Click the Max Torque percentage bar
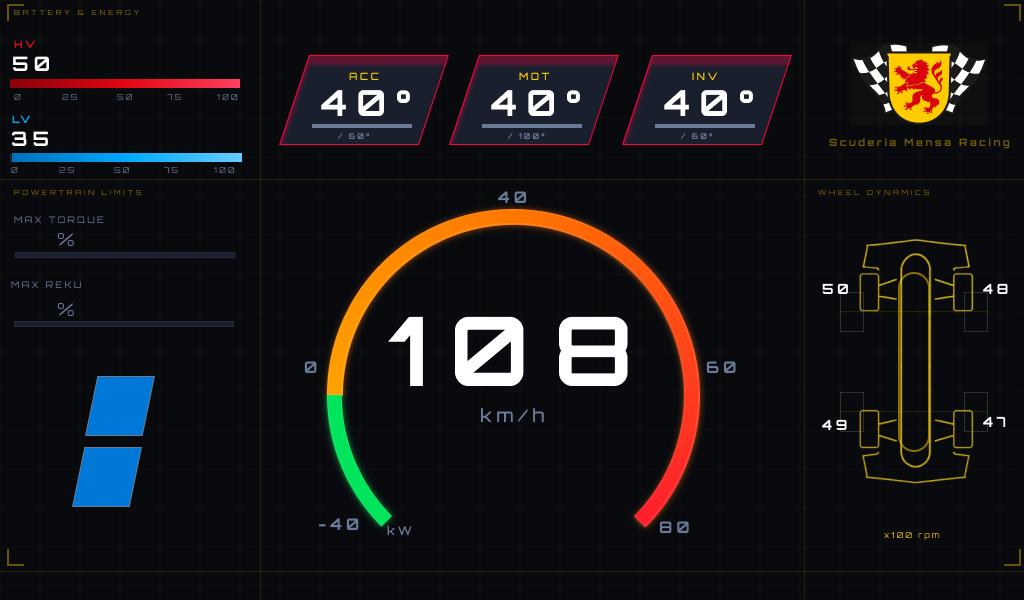 point(125,255)
